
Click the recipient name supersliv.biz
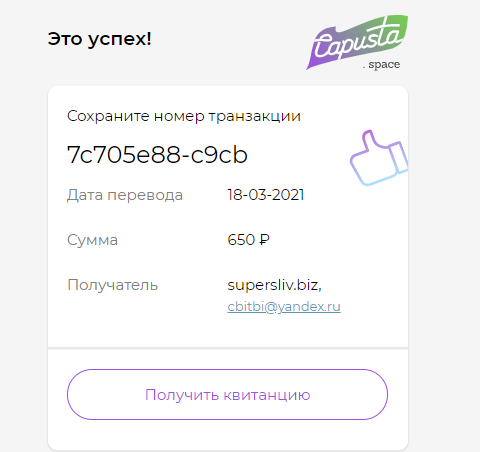[274, 285]
